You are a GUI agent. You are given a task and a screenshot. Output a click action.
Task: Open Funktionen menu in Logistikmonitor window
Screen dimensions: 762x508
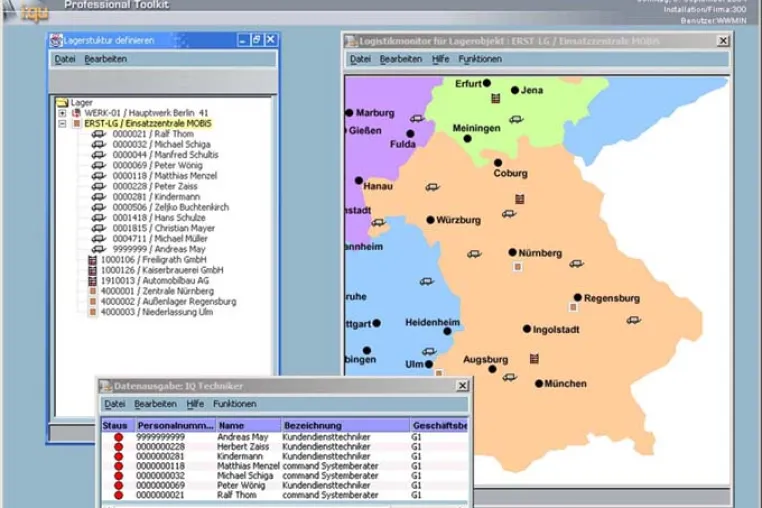coord(480,59)
